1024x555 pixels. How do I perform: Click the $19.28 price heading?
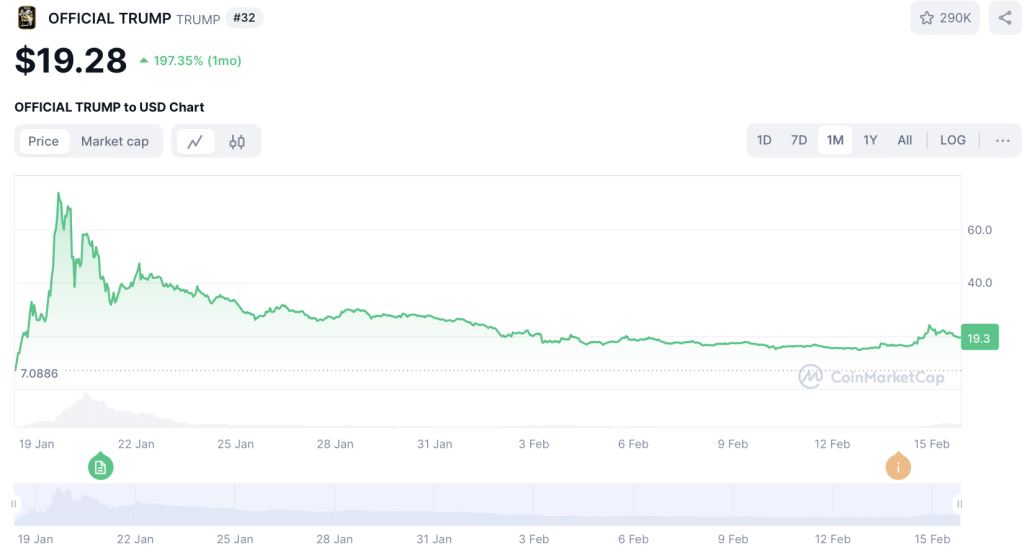point(71,61)
